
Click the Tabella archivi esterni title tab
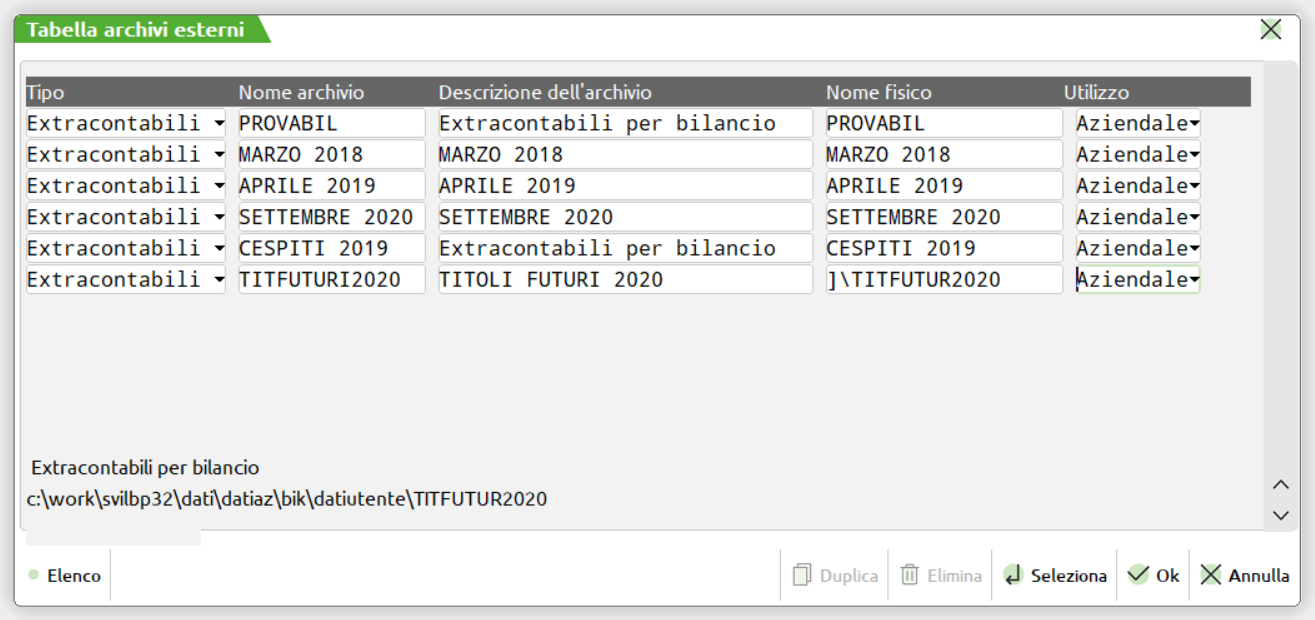point(136,30)
